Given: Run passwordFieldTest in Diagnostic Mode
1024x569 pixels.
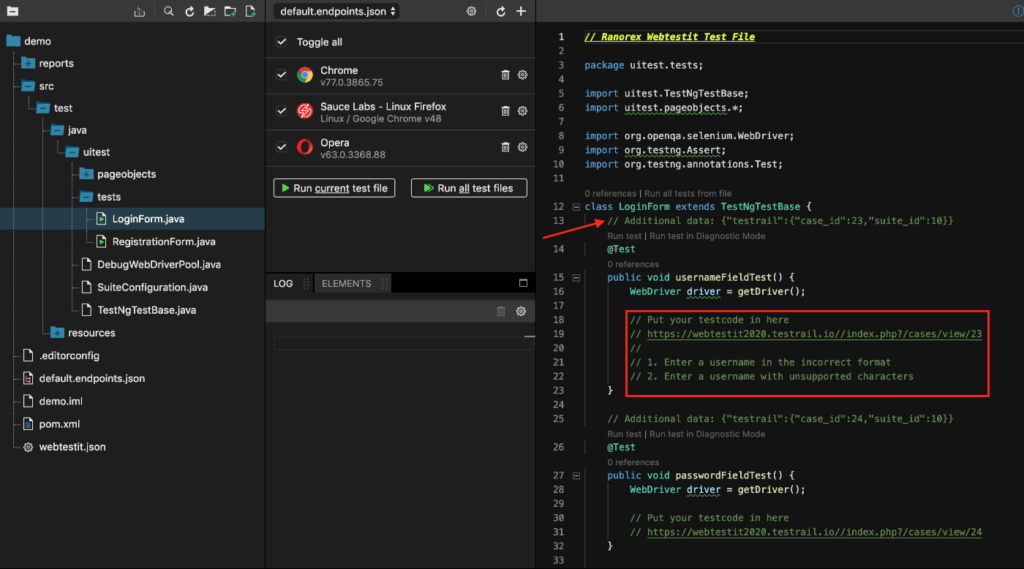Looking at the screenshot, I should 707,434.
